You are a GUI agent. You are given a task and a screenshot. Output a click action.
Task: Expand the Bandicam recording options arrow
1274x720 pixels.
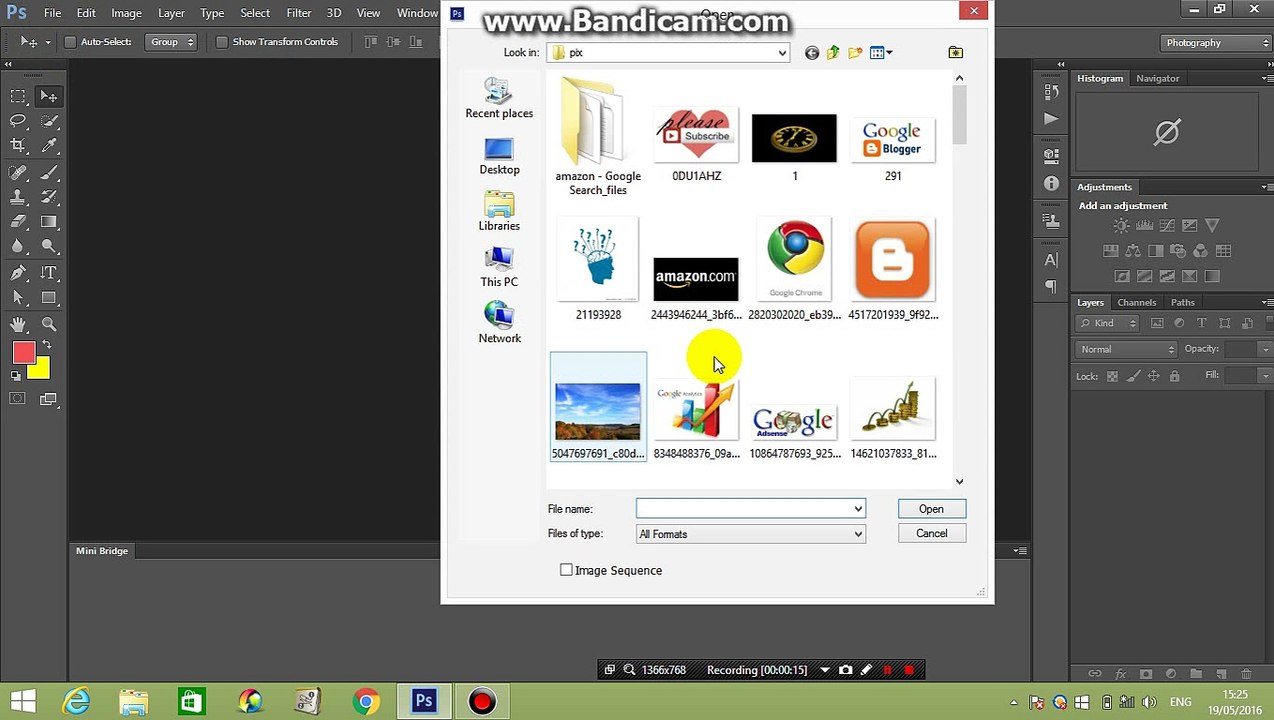(x=825, y=670)
